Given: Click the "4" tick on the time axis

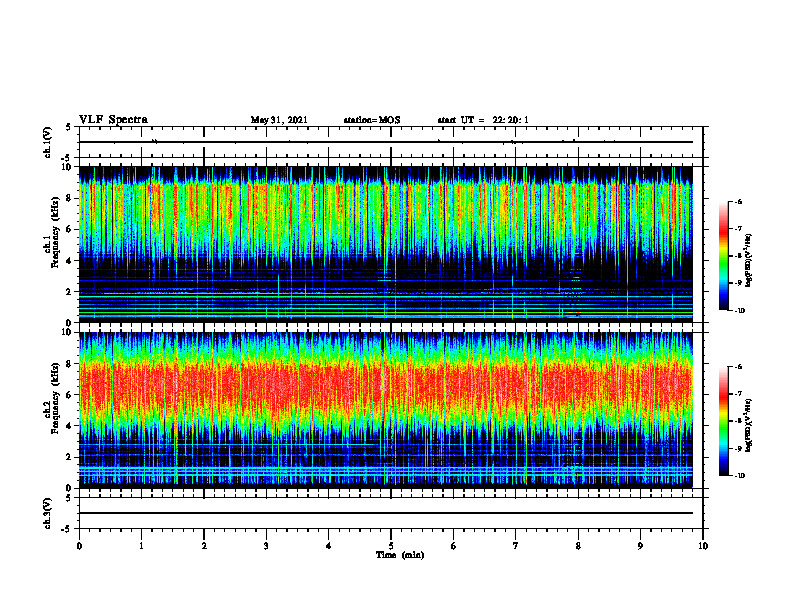Looking at the screenshot, I should (329, 546).
